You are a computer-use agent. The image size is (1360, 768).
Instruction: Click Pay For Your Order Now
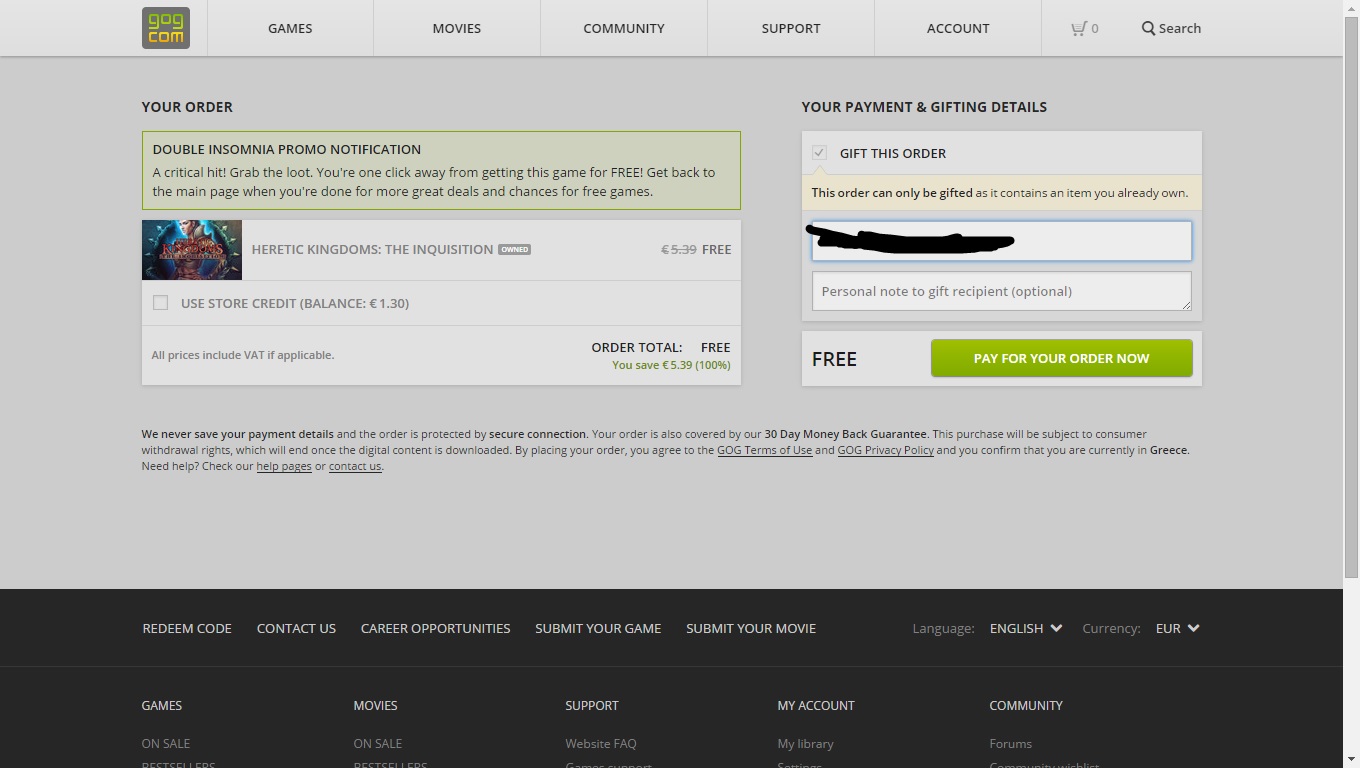[1061, 358]
